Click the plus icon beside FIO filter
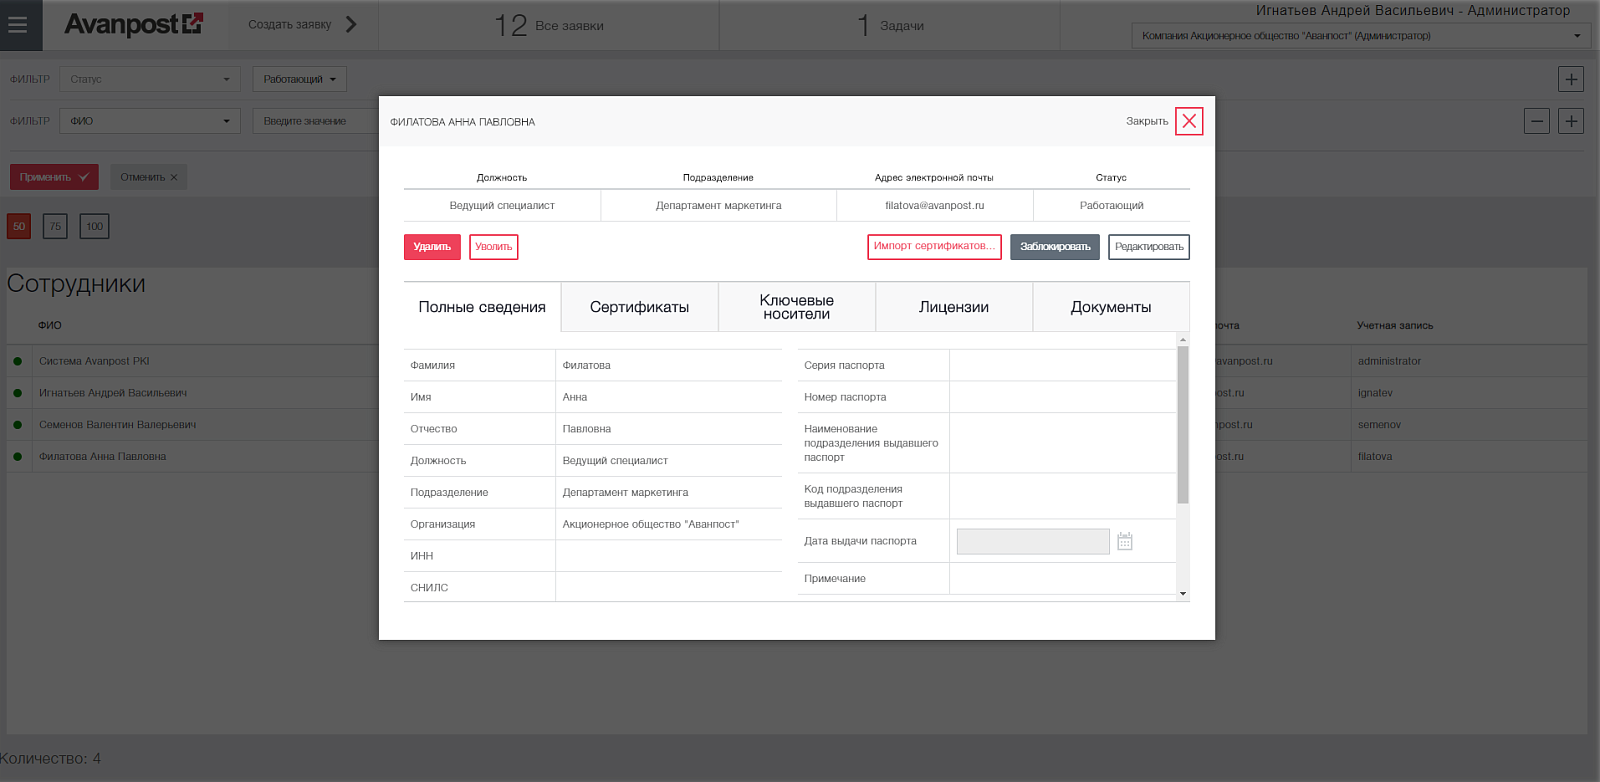 [1571, 121]
